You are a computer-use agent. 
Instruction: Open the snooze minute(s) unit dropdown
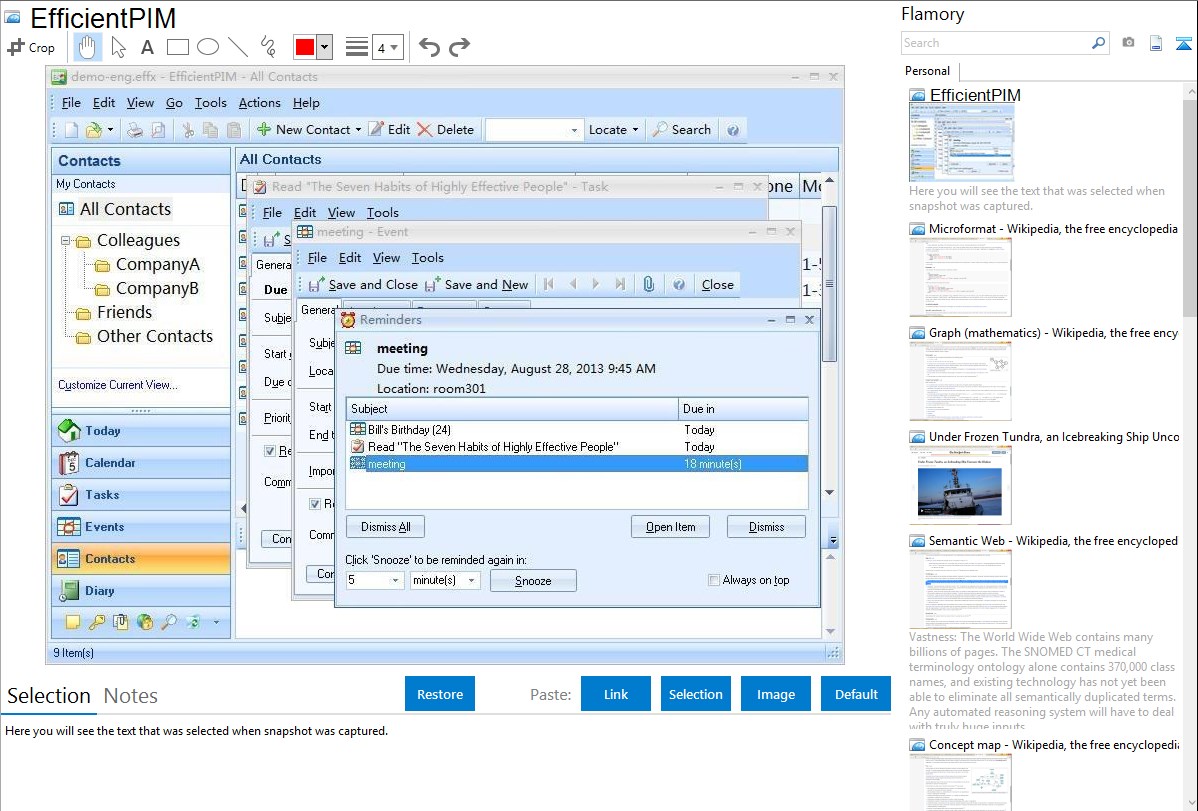pos(472,580)
